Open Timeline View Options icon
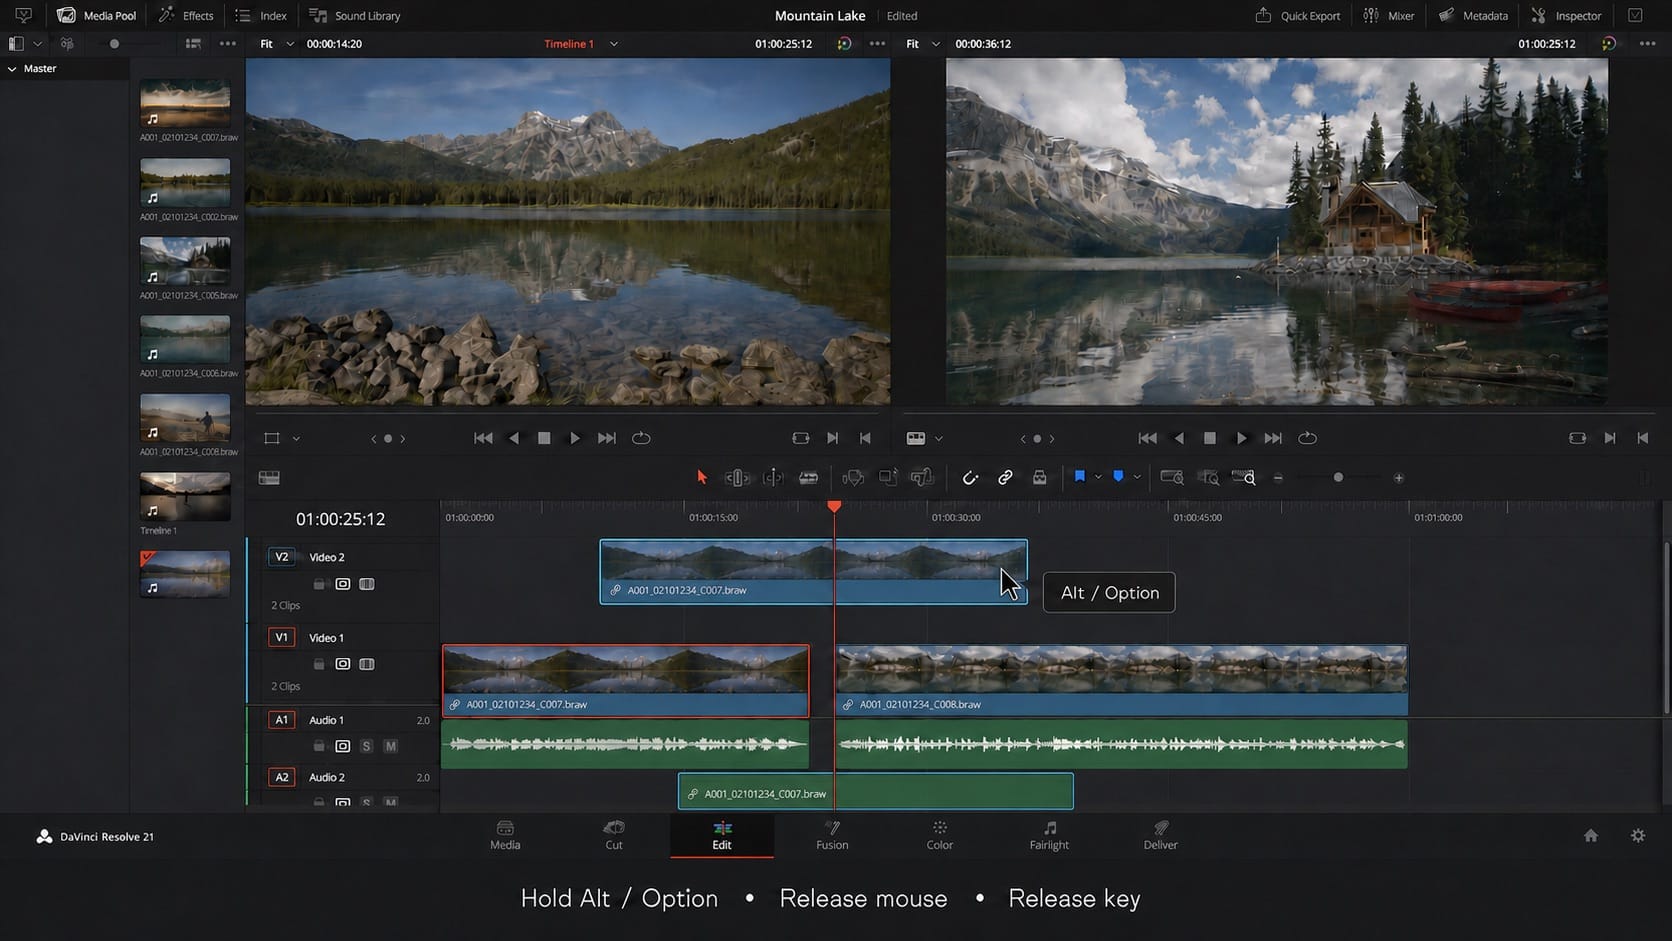This screenshot has height=941, width=1672. (269, 478)
